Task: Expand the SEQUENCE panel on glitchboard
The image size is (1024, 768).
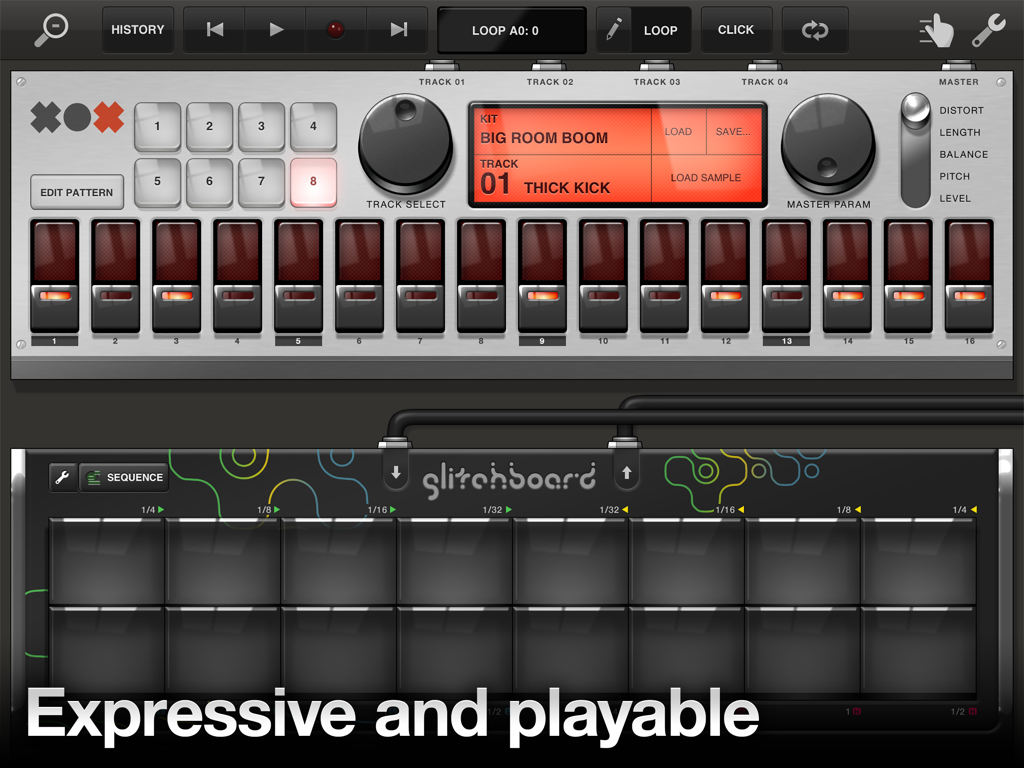Action: click(x=124, y=477)
